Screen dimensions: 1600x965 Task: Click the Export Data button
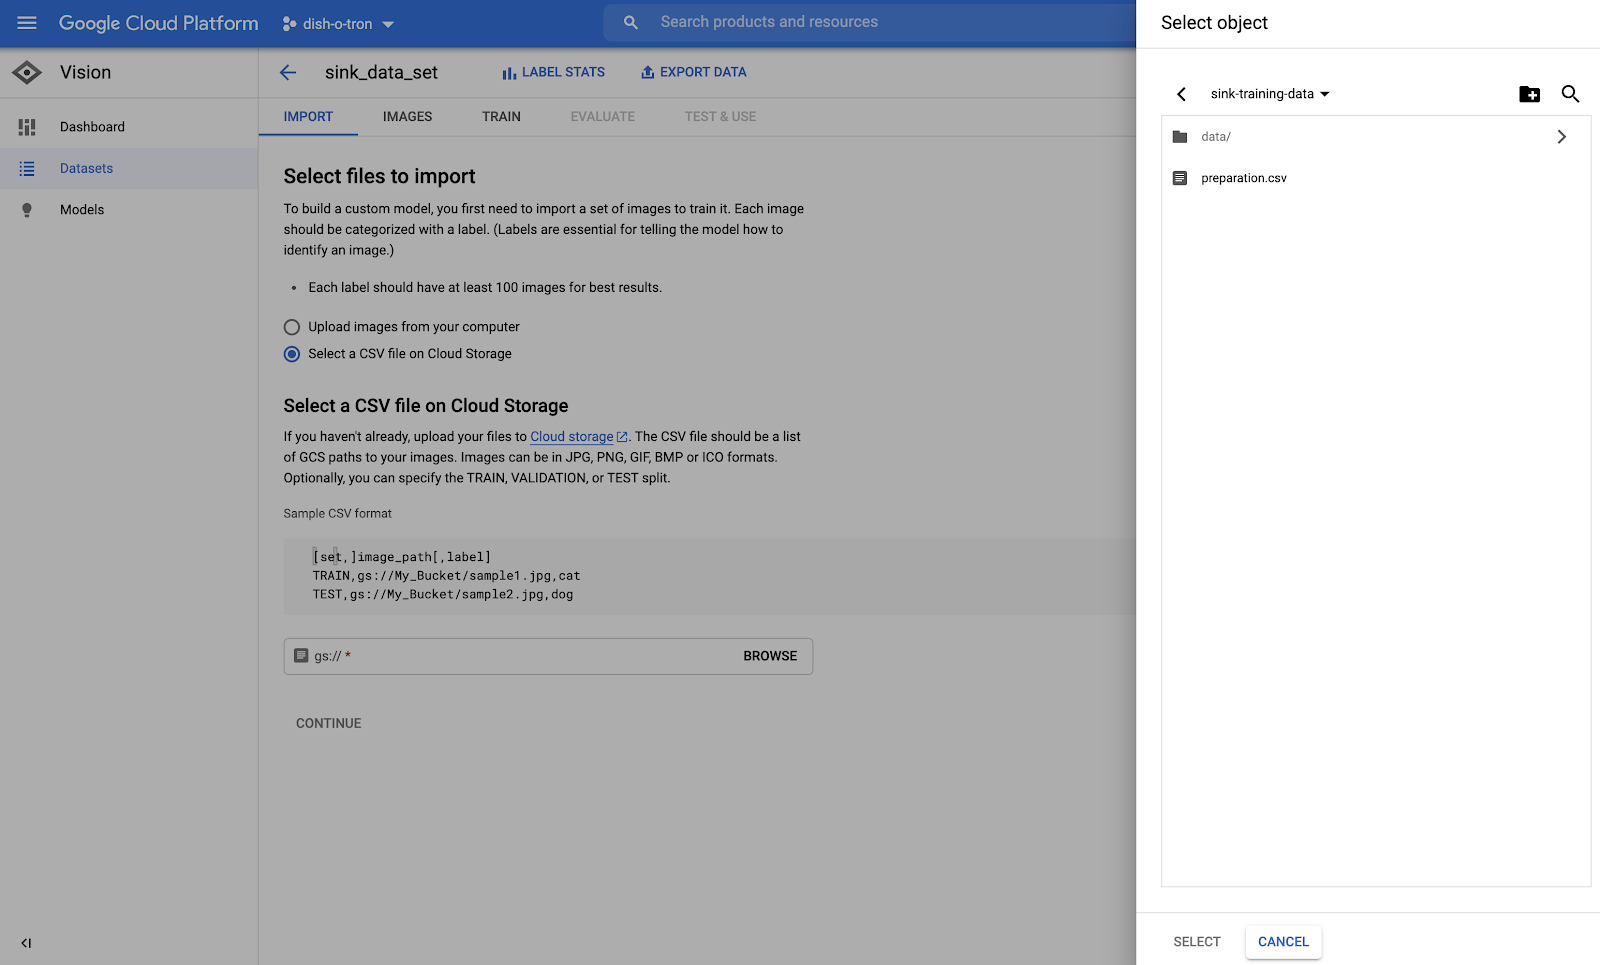pyautogui.click(x=693, y=72)
